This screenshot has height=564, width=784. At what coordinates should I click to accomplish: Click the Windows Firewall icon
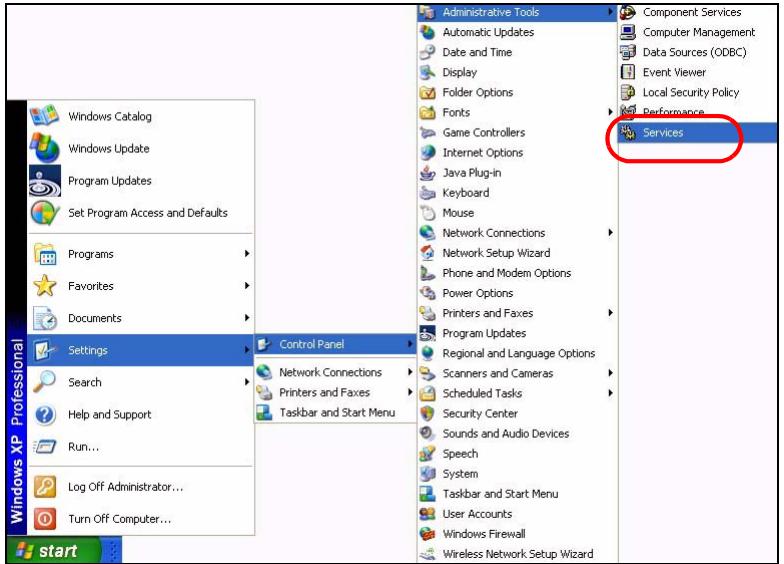pos(428,534)
